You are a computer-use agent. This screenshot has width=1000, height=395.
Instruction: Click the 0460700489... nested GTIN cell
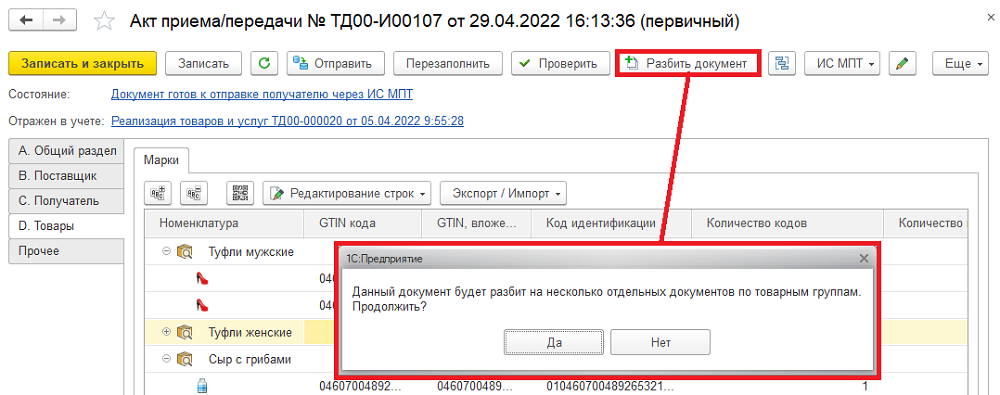click(x=474, y=386)
